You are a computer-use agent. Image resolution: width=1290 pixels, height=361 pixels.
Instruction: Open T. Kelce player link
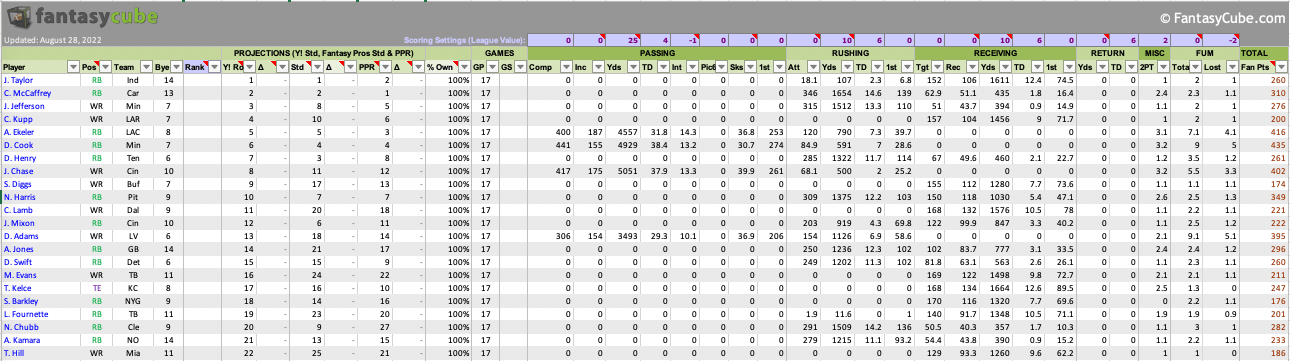pyautogui.click(x=18, y=287)
